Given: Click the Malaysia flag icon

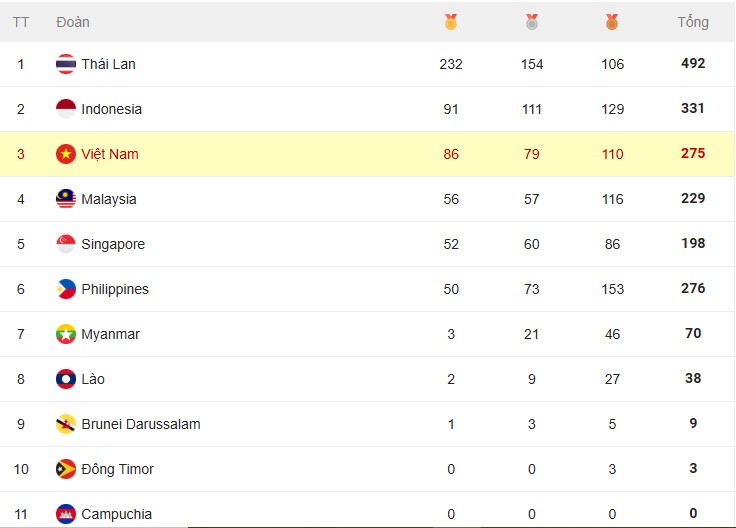Looking at the screenshot, I should tap(66, 199).
